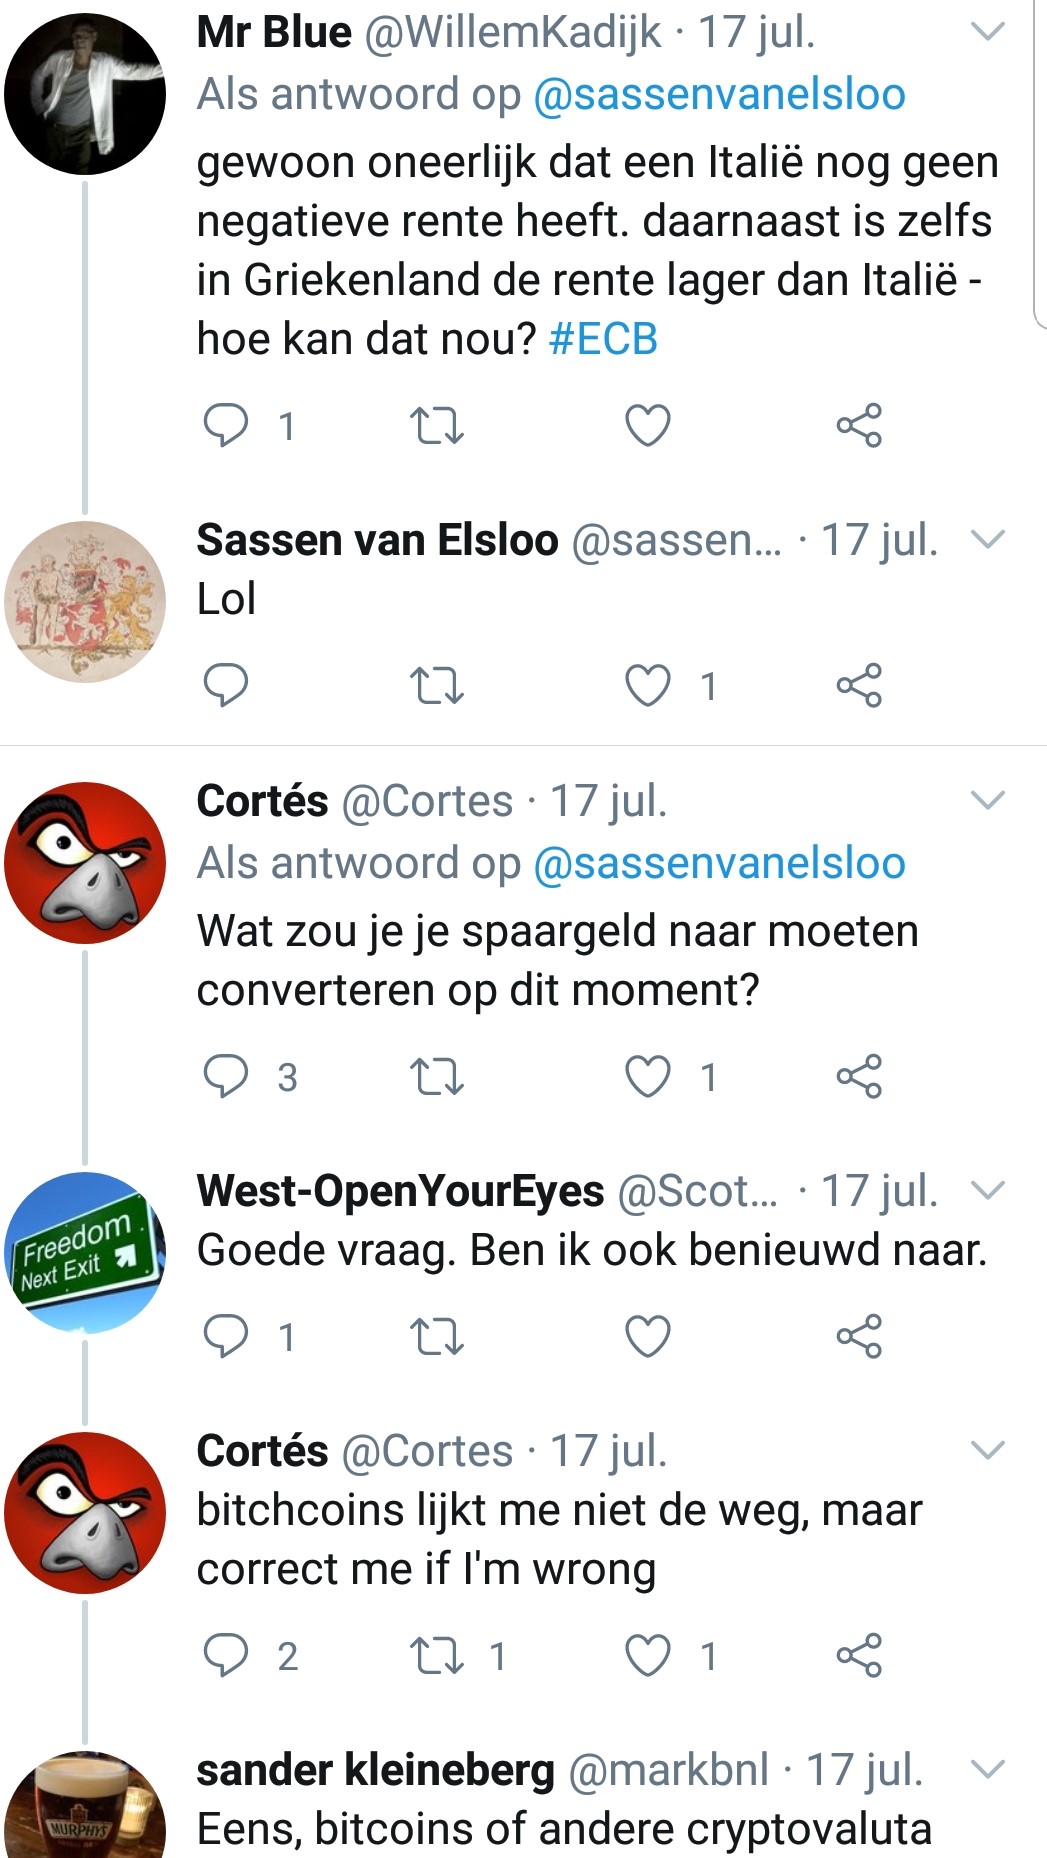The height and width of the screenshot is (1858, 1047).
Task: Reply to Cortés' spaargeld question tweet
Action: click(x=226, y=1076)
